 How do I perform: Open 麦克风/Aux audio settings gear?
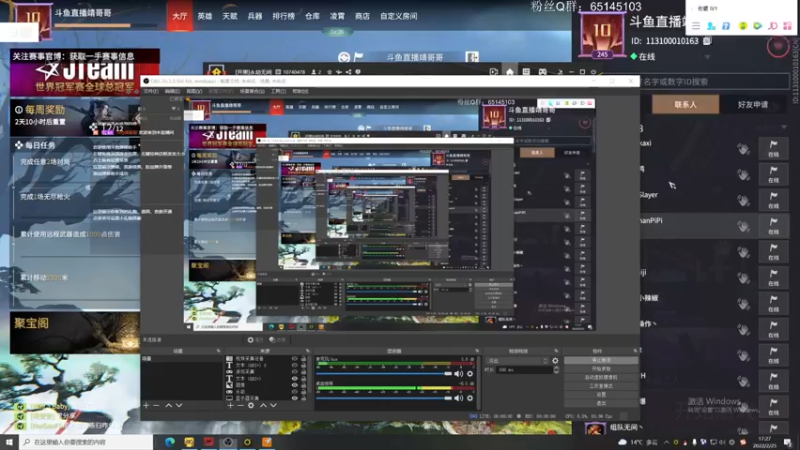[x=470, y=374]
